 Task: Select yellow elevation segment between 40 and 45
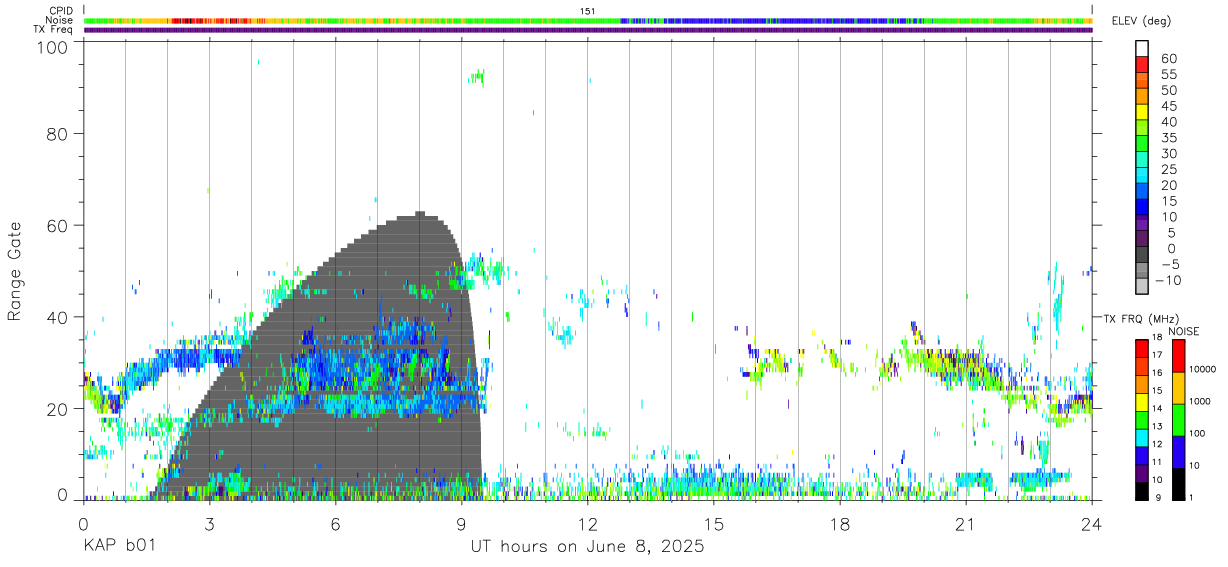[1142, 112]
